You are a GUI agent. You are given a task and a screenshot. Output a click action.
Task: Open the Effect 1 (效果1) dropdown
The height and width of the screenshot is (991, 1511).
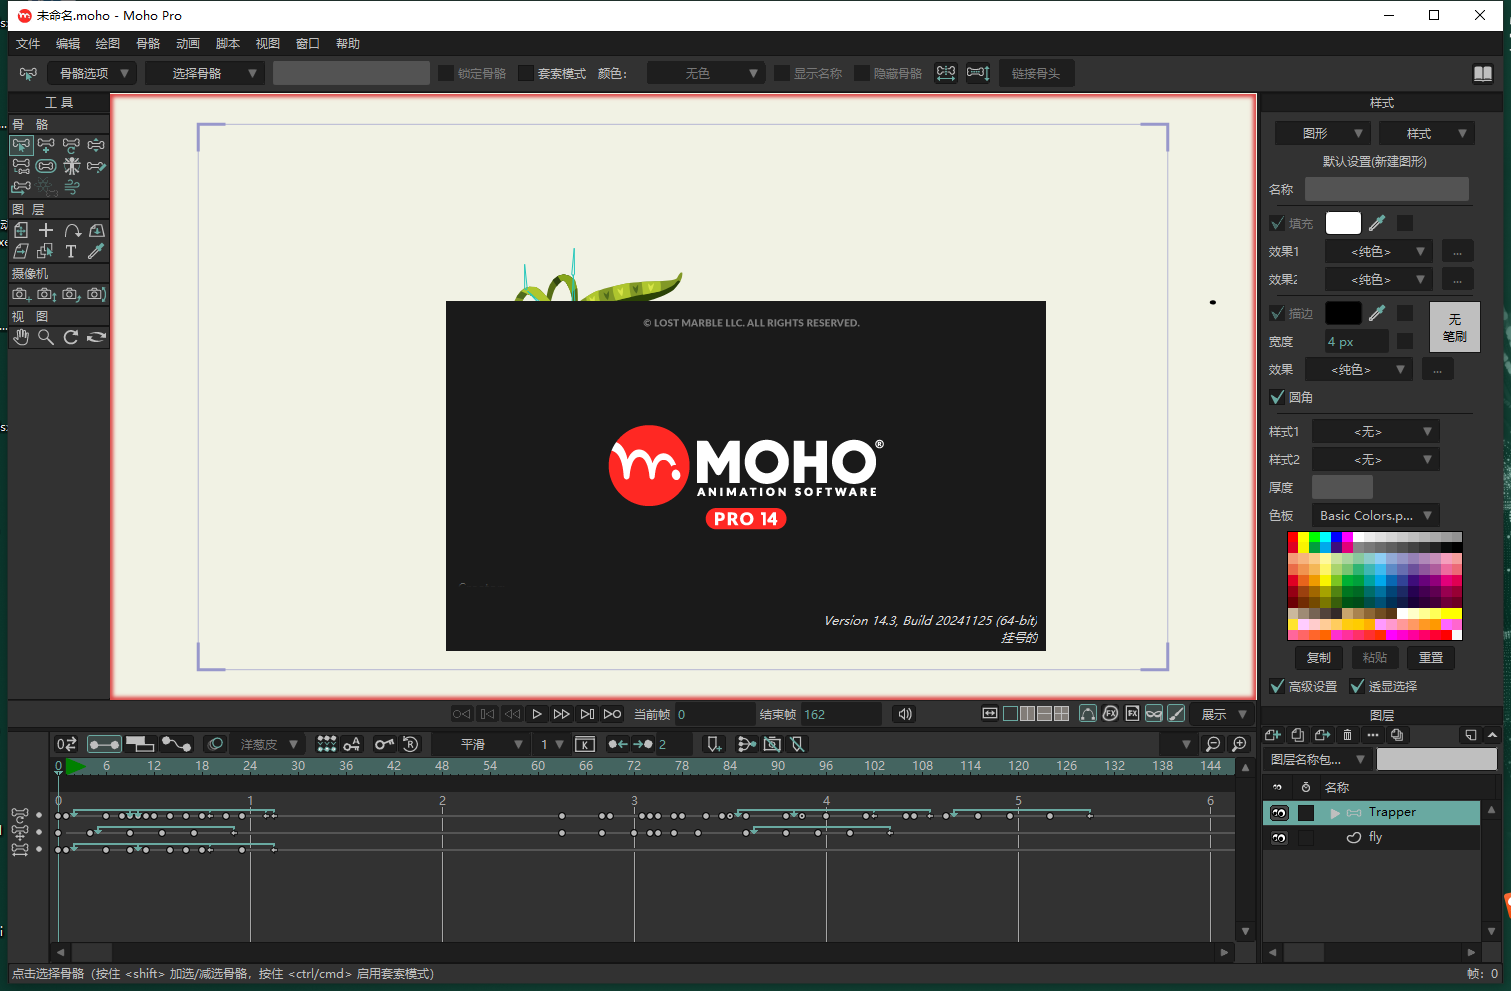pos(1379,251)
